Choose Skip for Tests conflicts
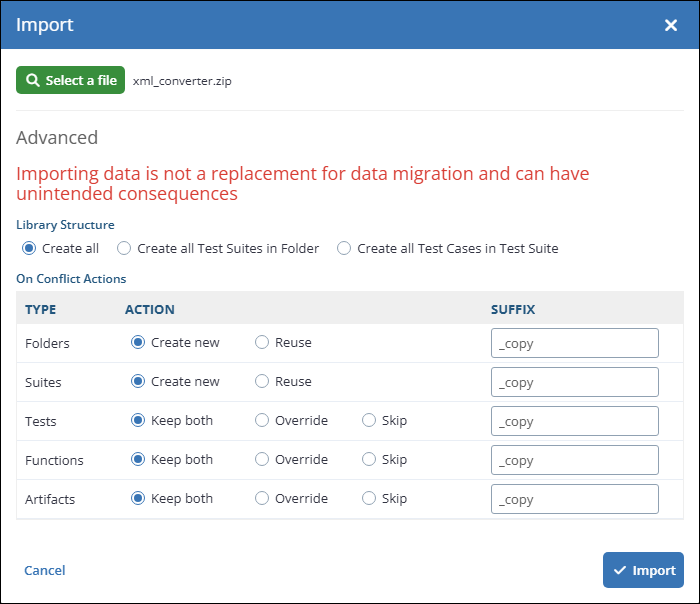Viewport: 700px width, 604px height. tap(369, 420)
